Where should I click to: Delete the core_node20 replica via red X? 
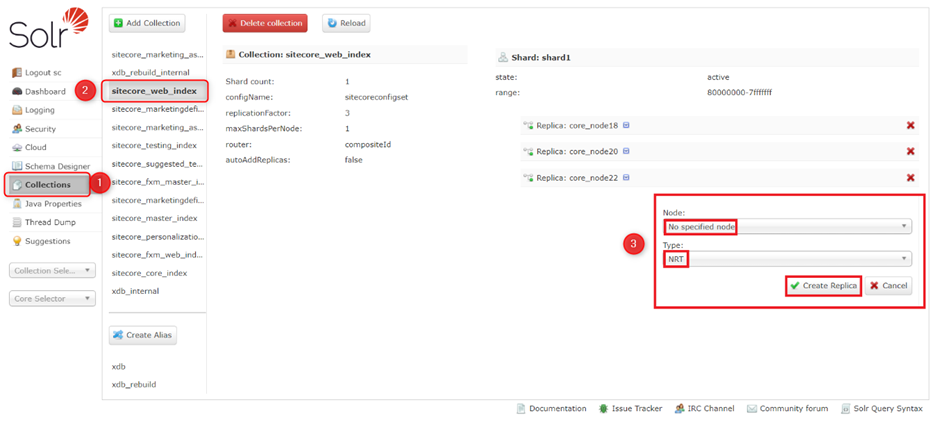point(910,152)
